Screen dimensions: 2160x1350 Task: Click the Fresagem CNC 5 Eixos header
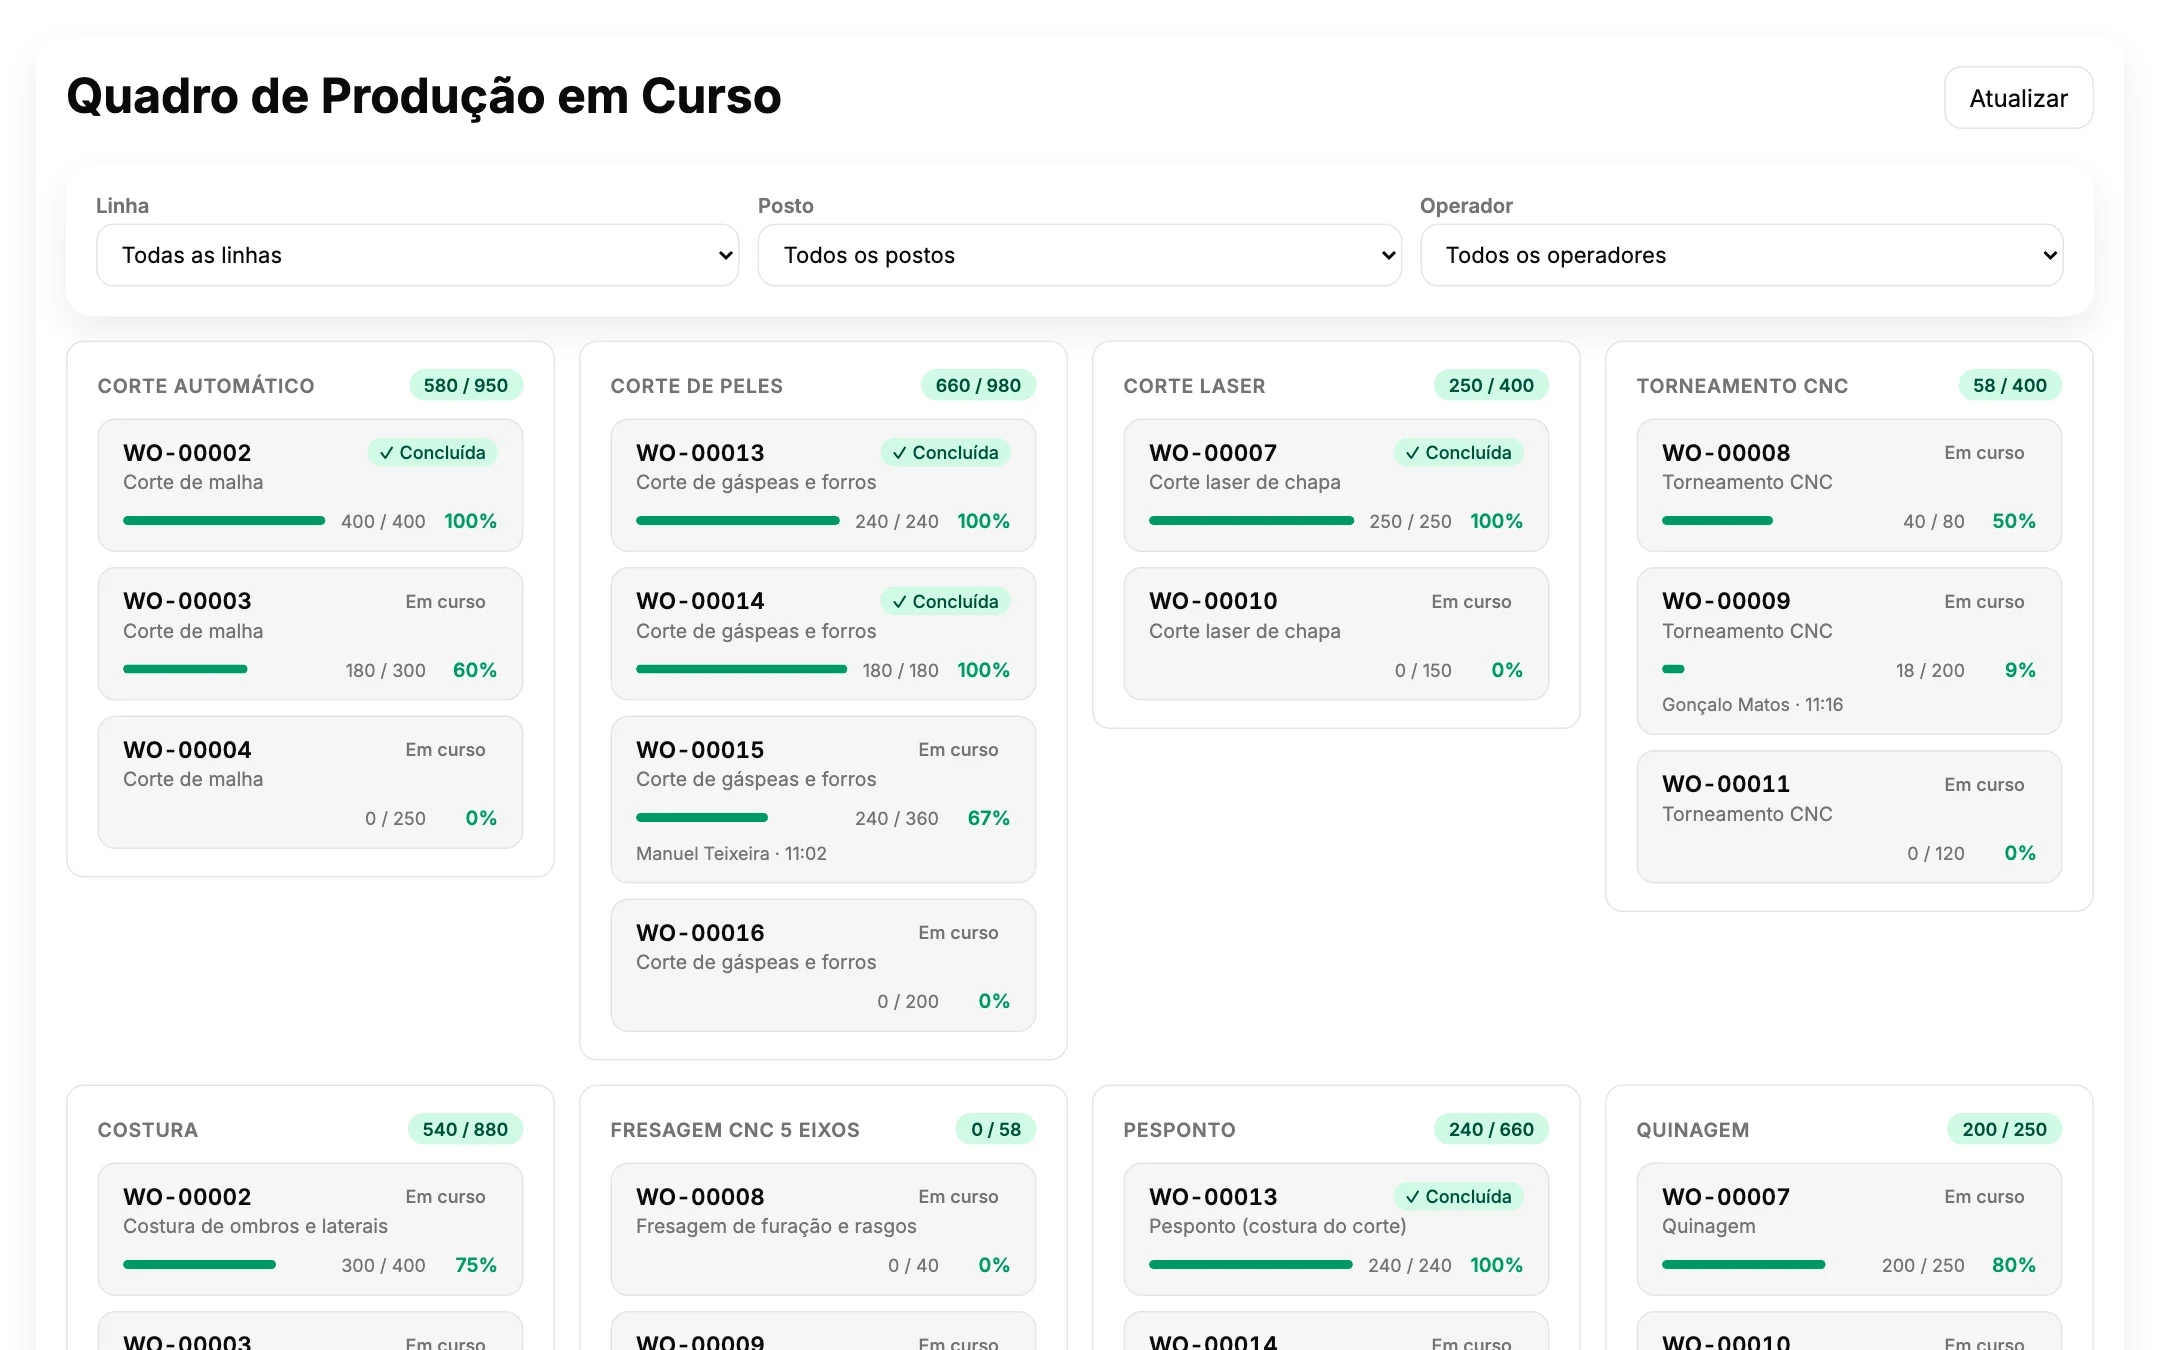[x=735, y=1130]
